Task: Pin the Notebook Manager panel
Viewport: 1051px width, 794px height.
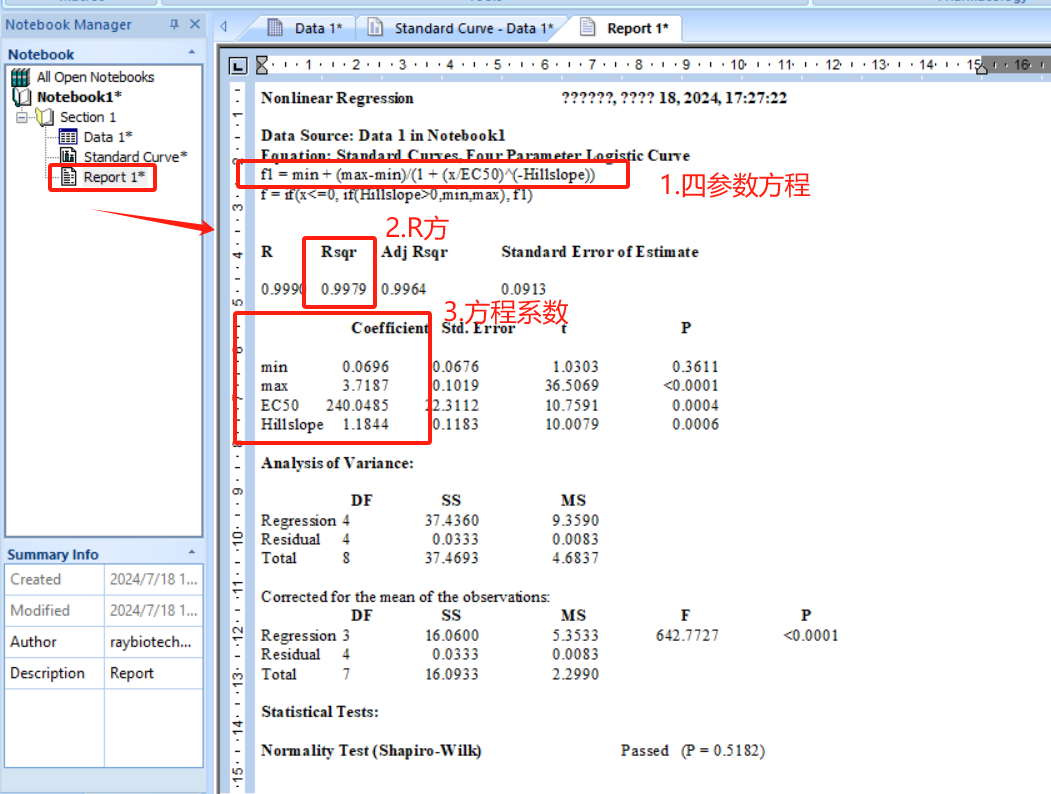Action: pyautogui.click(x=174, y=25)
